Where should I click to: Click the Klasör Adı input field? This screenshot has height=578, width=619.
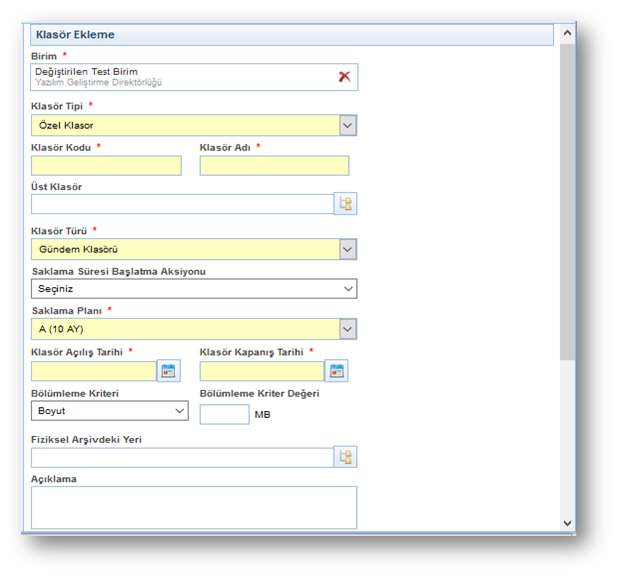(274, 166)
